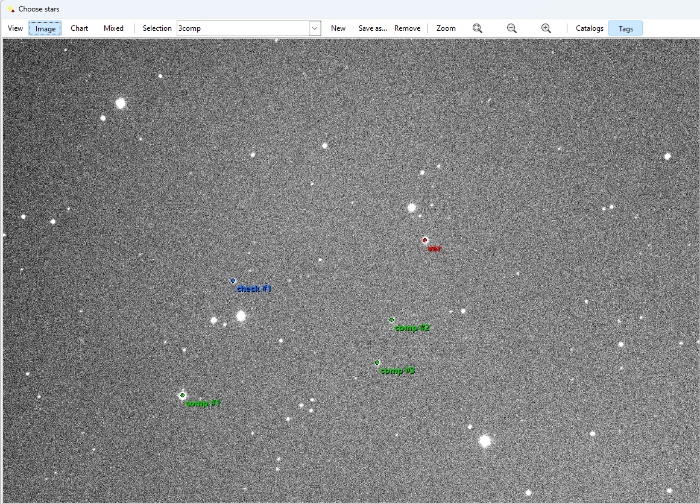
Task: Select the green comp #2 star marker
Action: coord(392,320)
